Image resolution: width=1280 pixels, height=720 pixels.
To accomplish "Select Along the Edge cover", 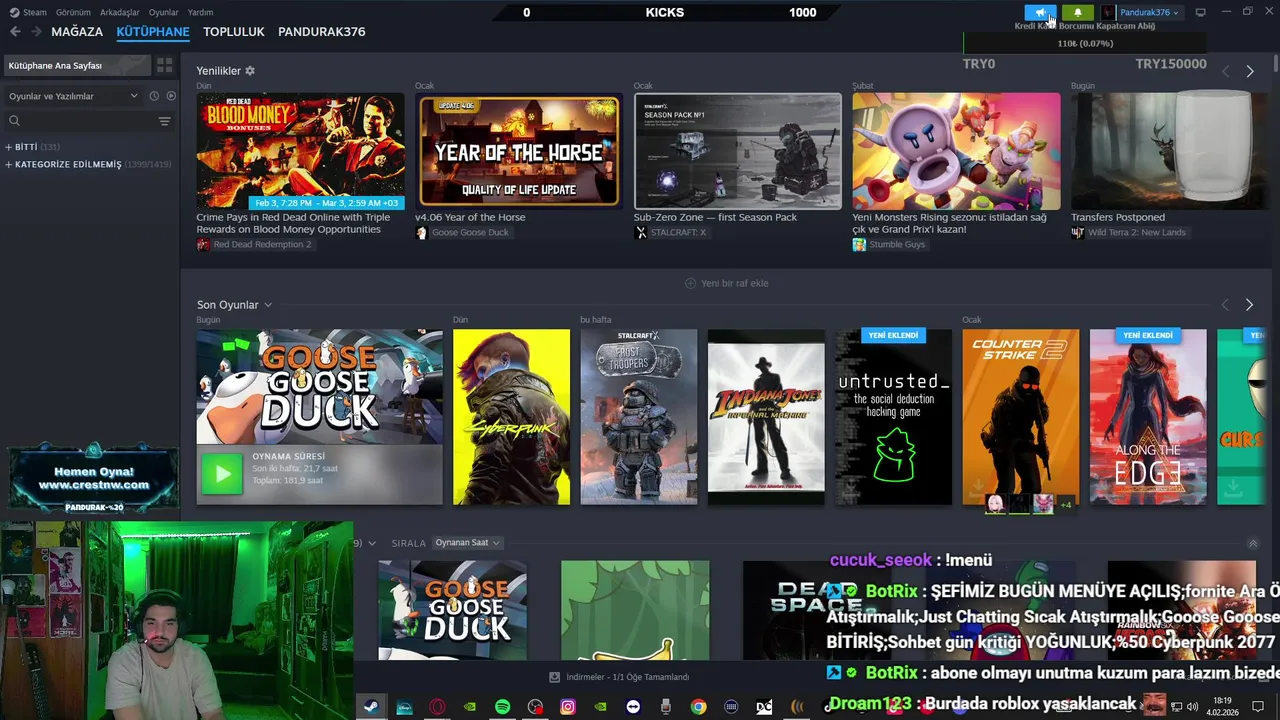I will [1148, 417].
